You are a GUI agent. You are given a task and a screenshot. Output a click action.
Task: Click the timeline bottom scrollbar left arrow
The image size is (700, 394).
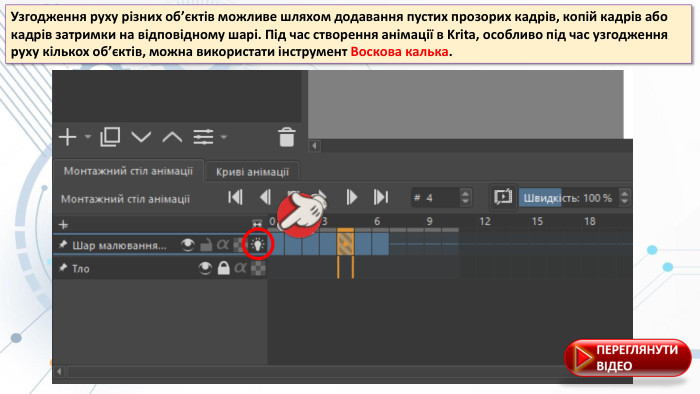coord(59,371)
